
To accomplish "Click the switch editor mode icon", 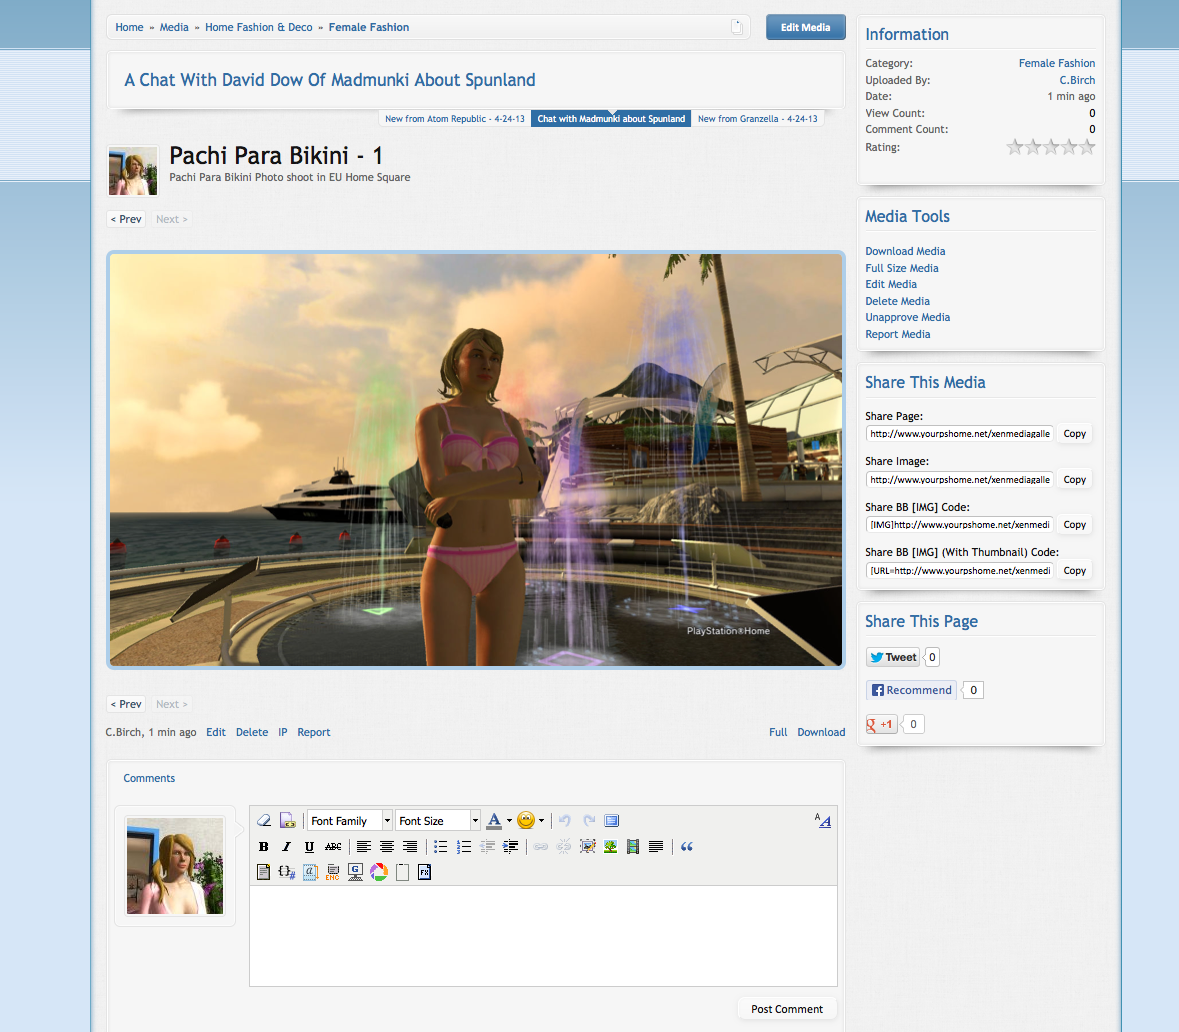I will point(823,821).
